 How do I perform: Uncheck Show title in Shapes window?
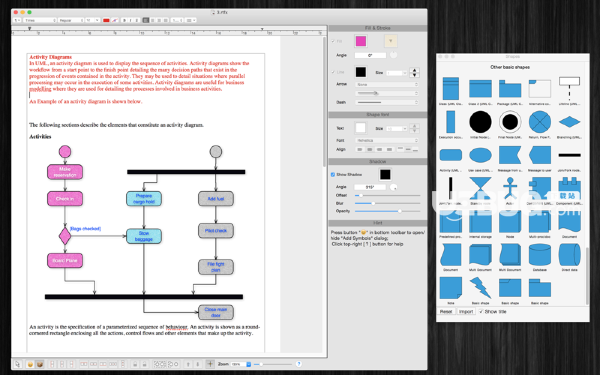(481, 311)
